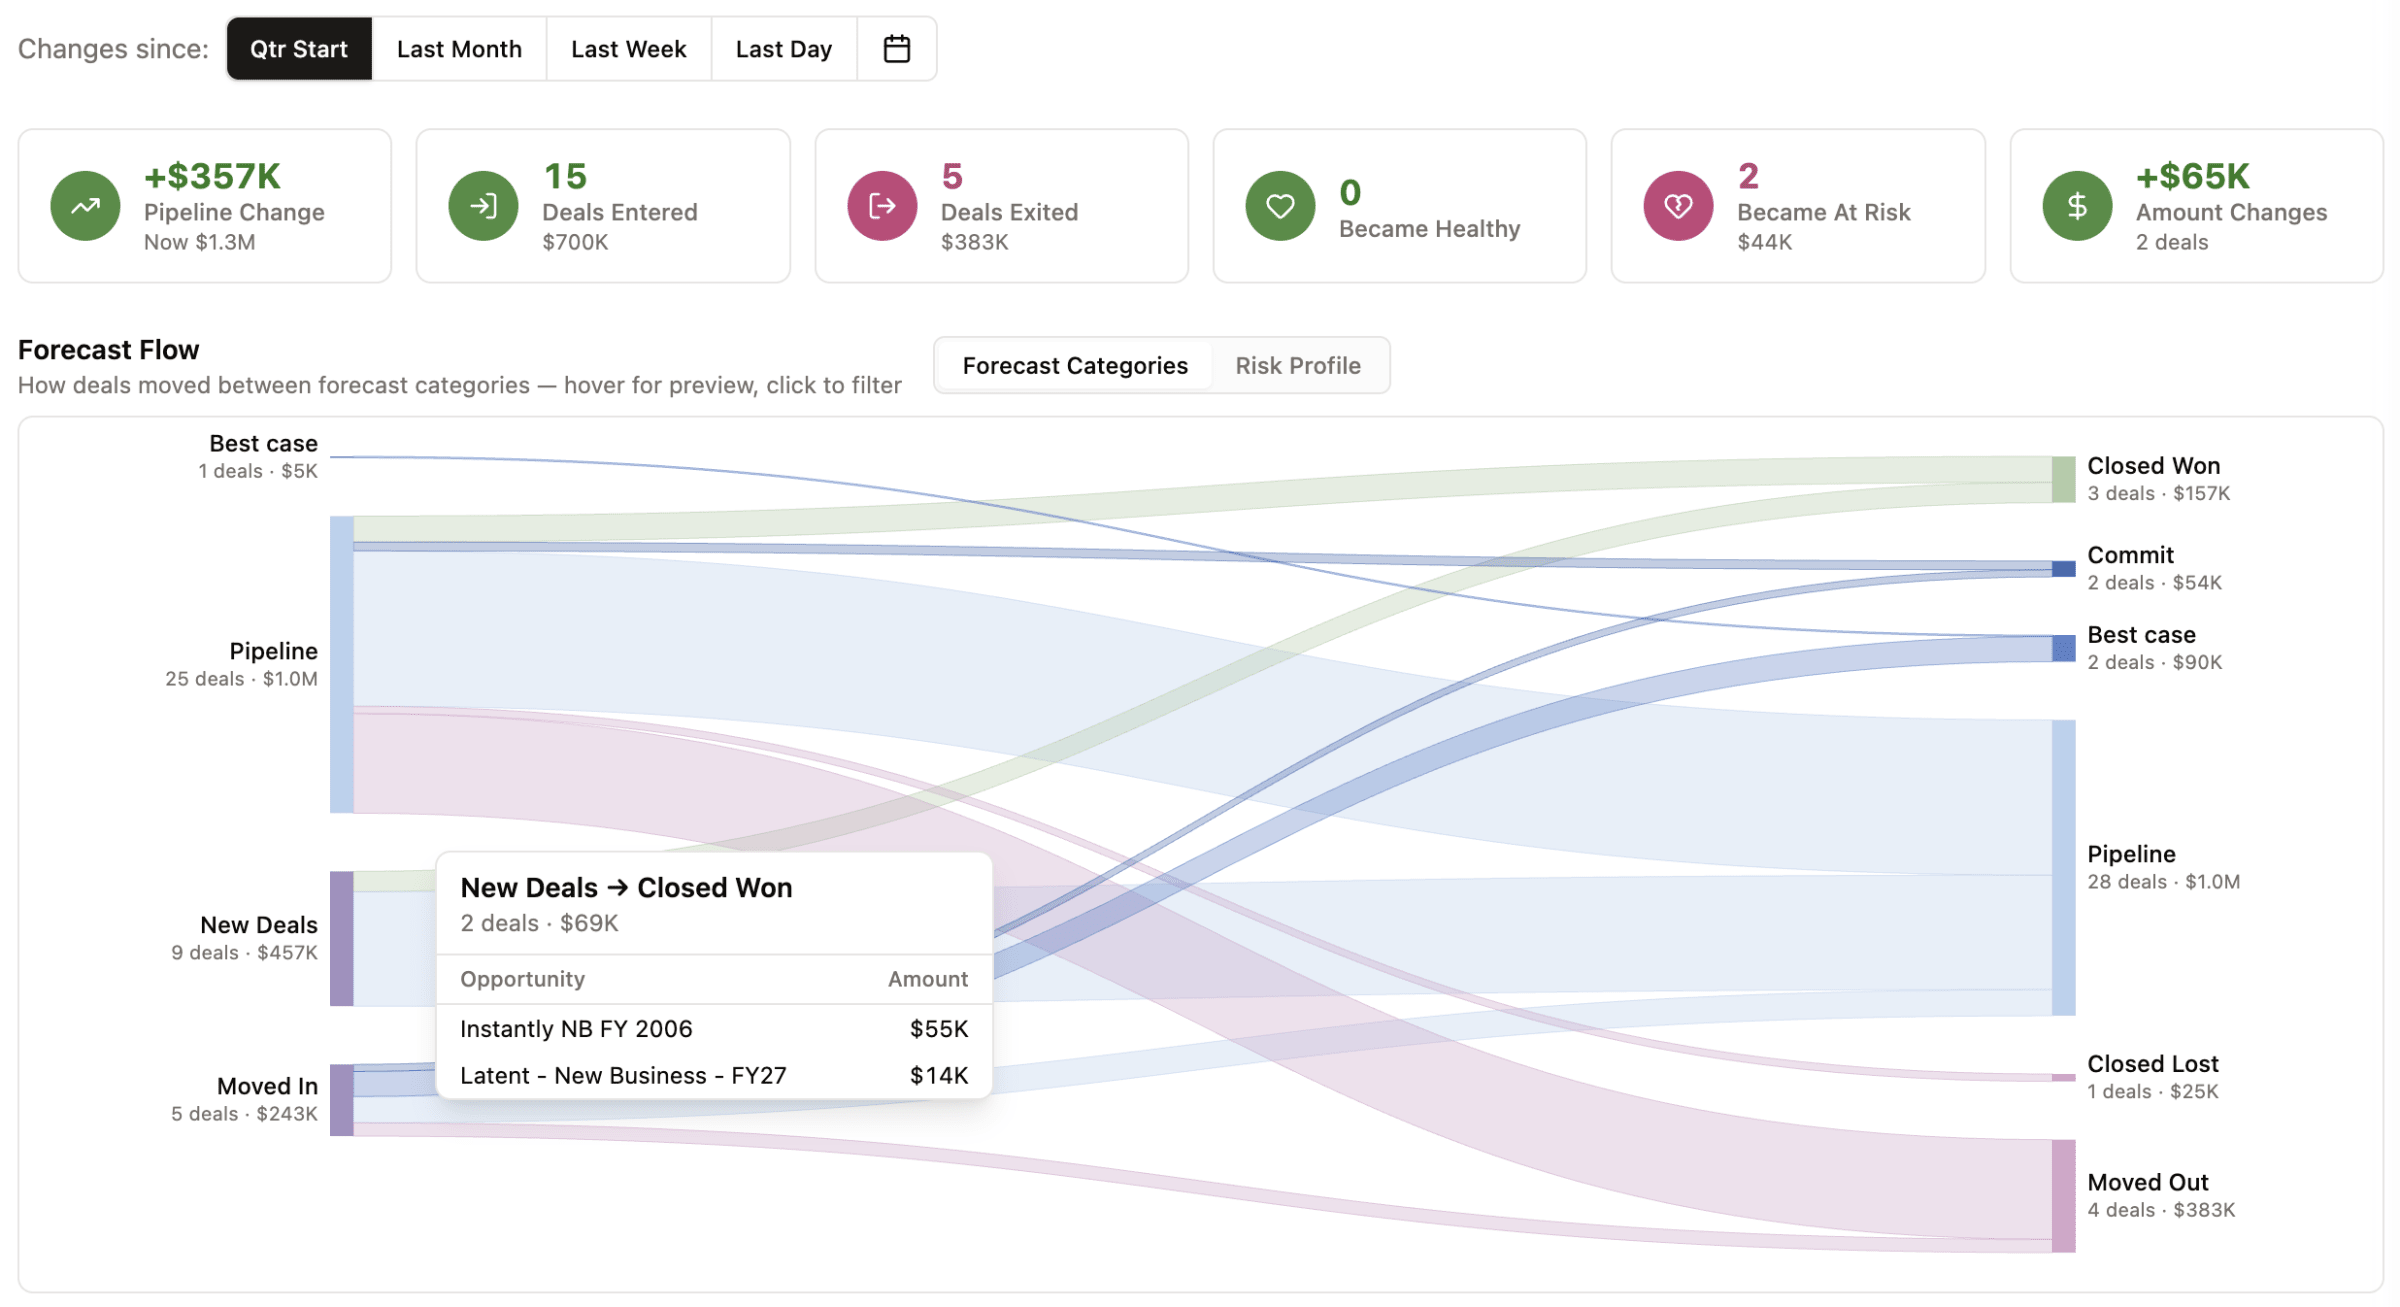The height and width of the screenshot is (1307, 2400).
Task: Open the custom date calendar picker
Action: coord(896,49)
